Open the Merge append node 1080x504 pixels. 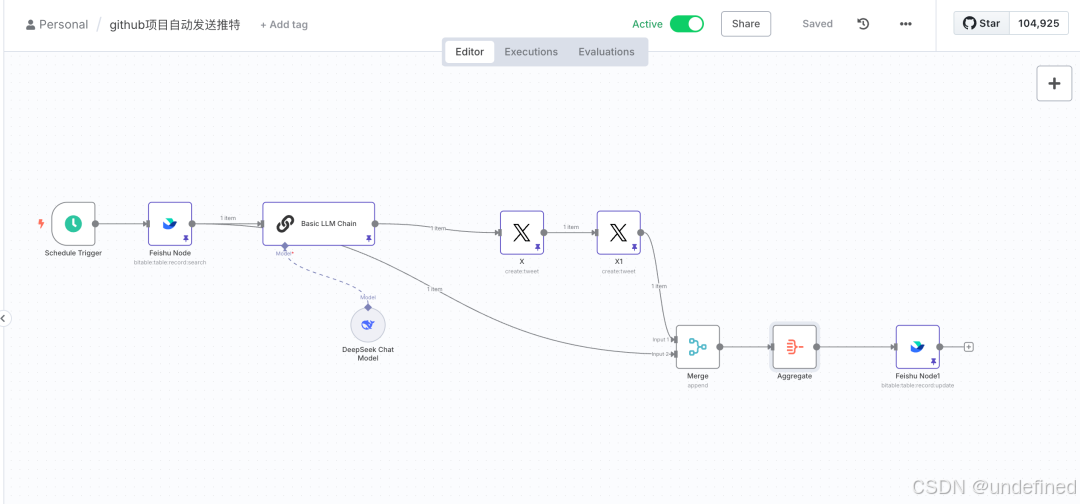[698, 347]
